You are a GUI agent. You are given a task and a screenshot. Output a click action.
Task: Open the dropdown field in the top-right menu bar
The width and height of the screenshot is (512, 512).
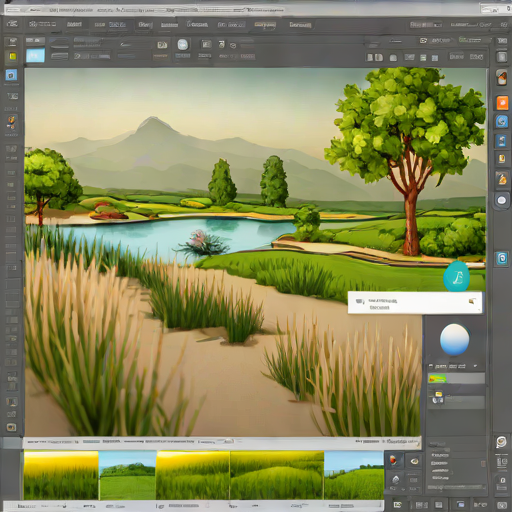pyautogui.click(x=426, y=25)
